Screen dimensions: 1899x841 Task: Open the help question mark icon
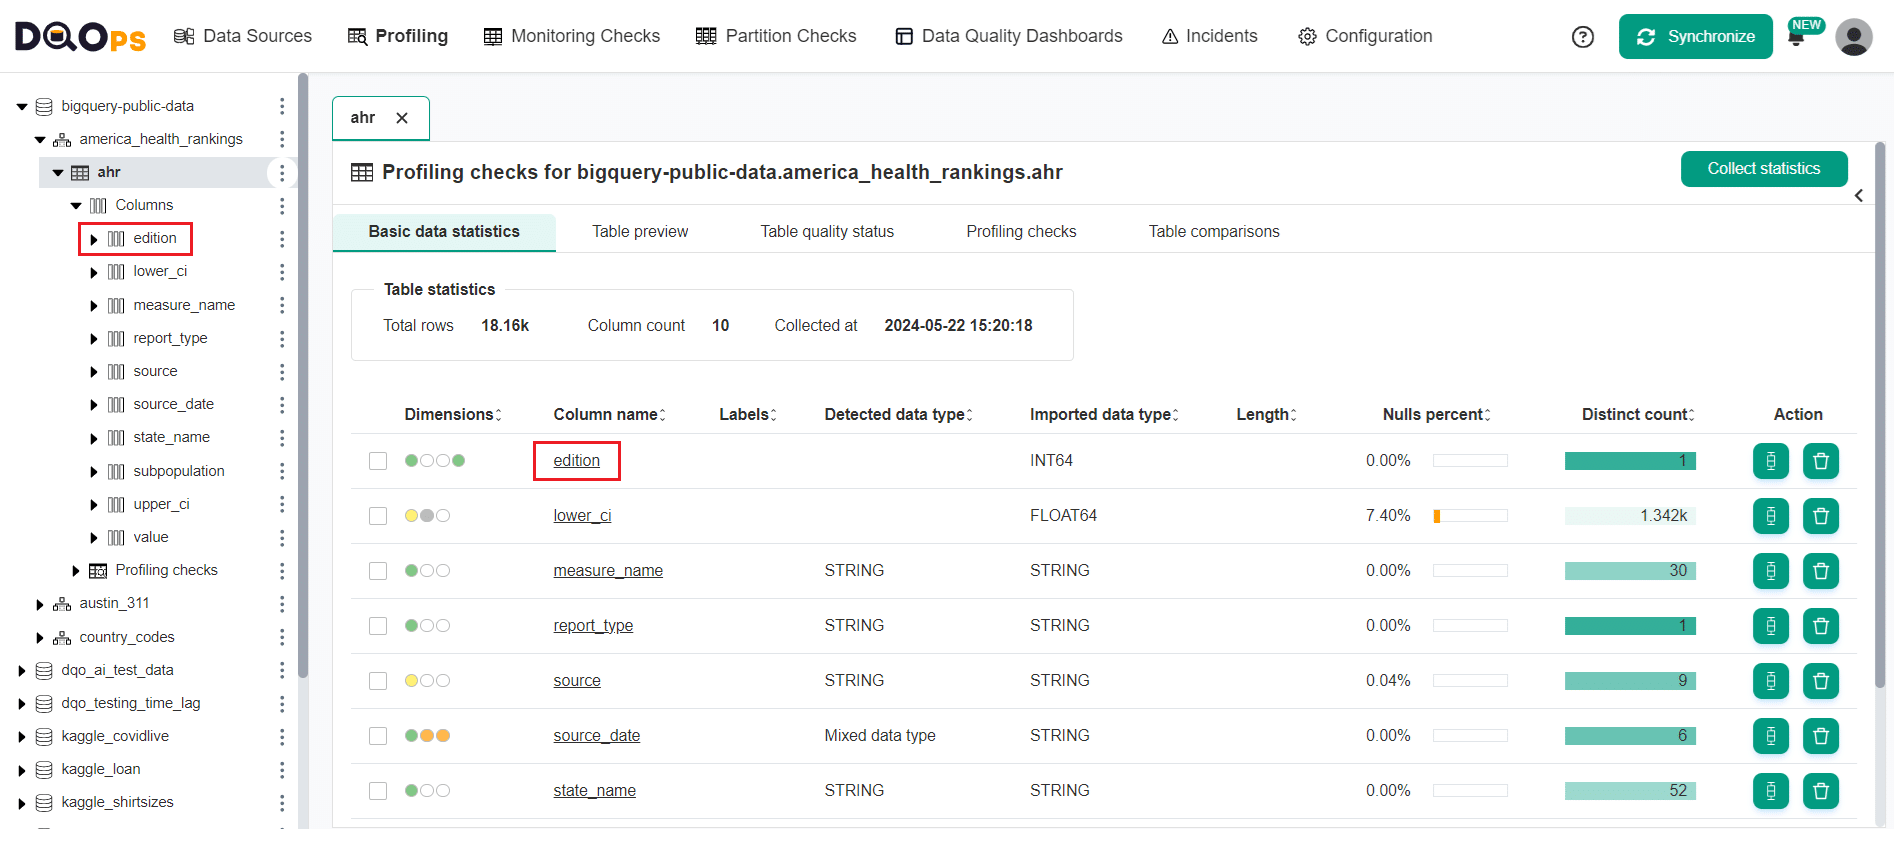pyautogui.click(x=1583, y=37)
